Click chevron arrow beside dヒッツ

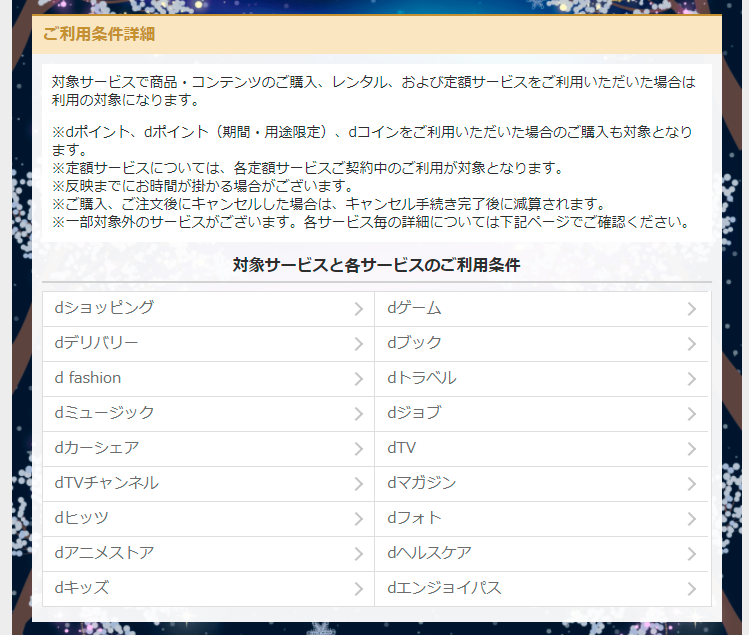pos(359,519)
